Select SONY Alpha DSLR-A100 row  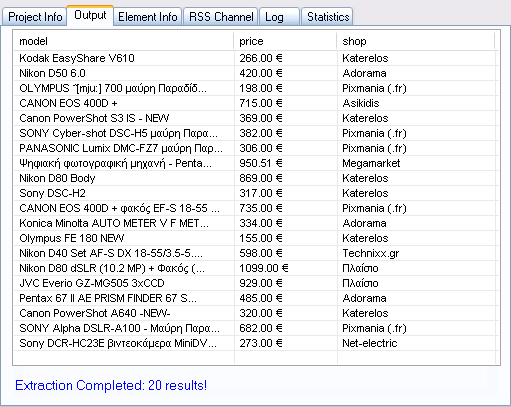[255, 328]
